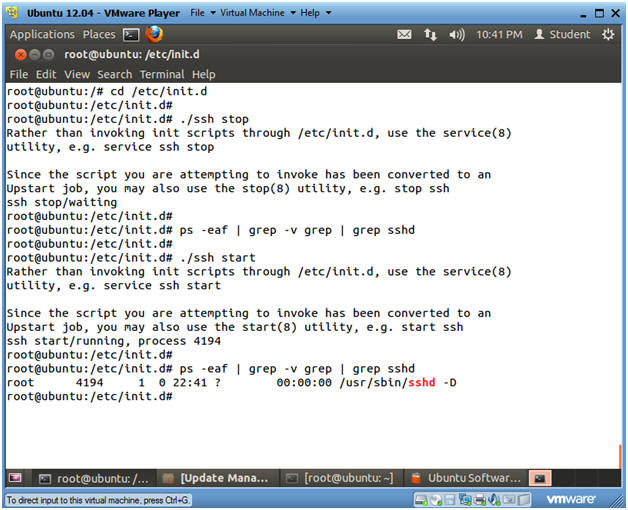Click the VMware printer device icon
628x510 pixels.
[x=480, y=500]
